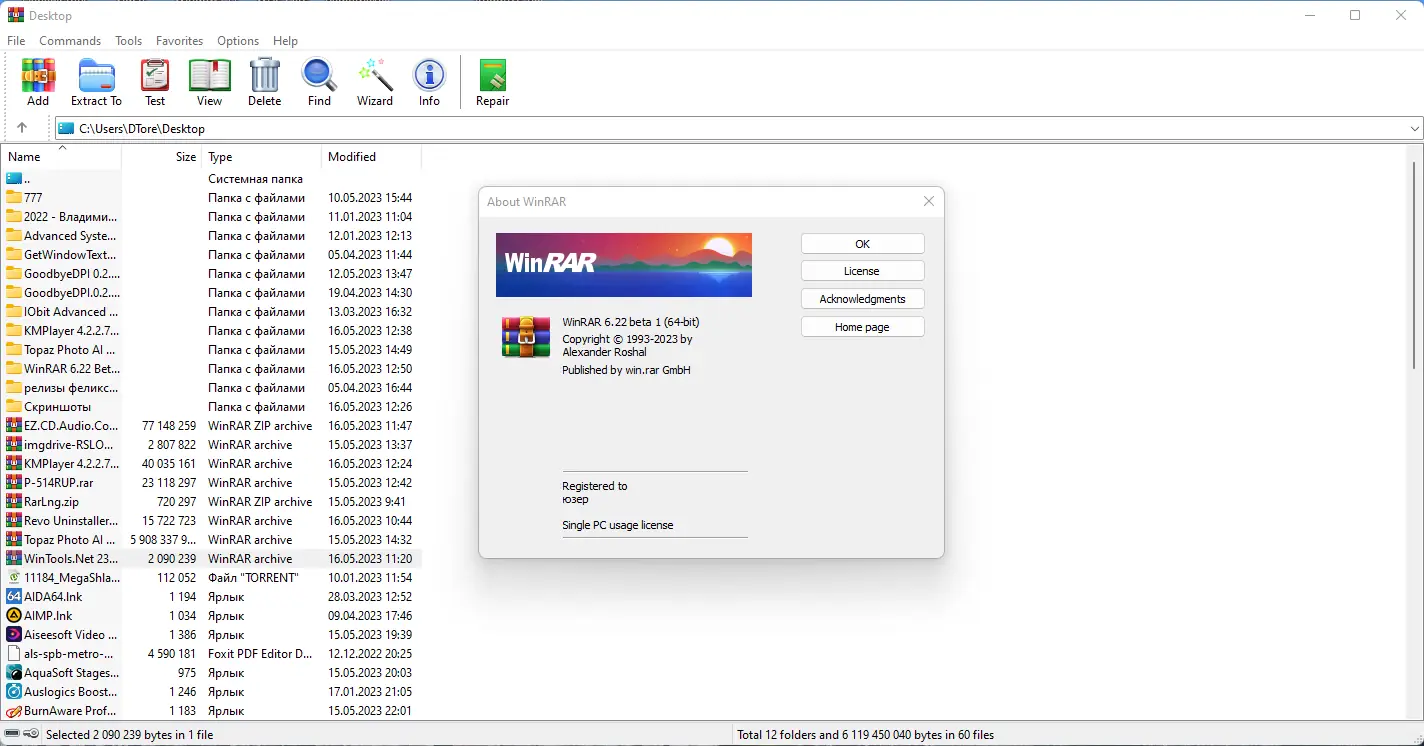Image resolution: width=1424 pixels, height=746 pixels.
Task: Click the BurnAware Prof shortcut icon
Action: pyautogui.click(x=14, y=711)
